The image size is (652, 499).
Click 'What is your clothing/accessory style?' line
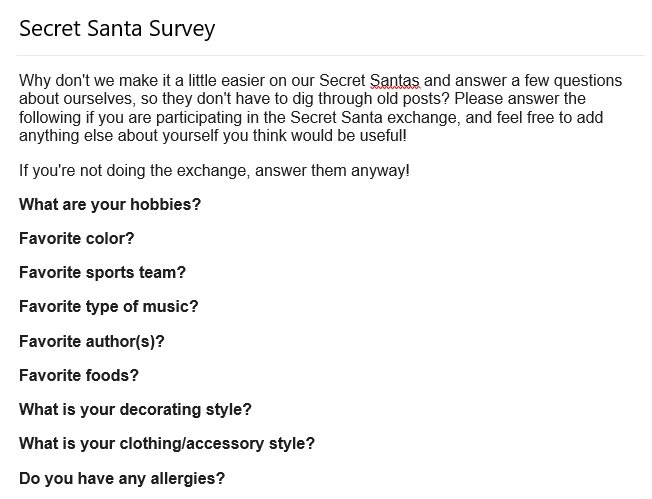tap(167, 444)
